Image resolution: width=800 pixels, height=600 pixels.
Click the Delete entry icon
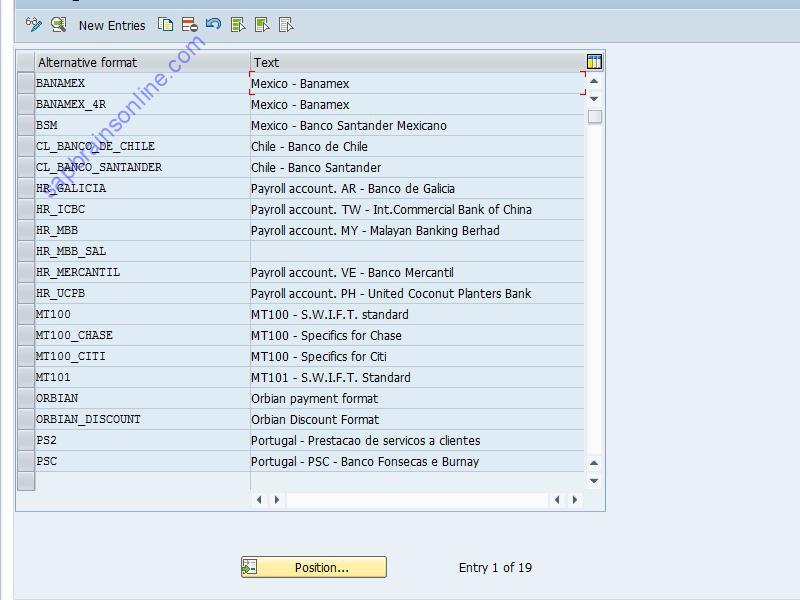tap(189, 24)
